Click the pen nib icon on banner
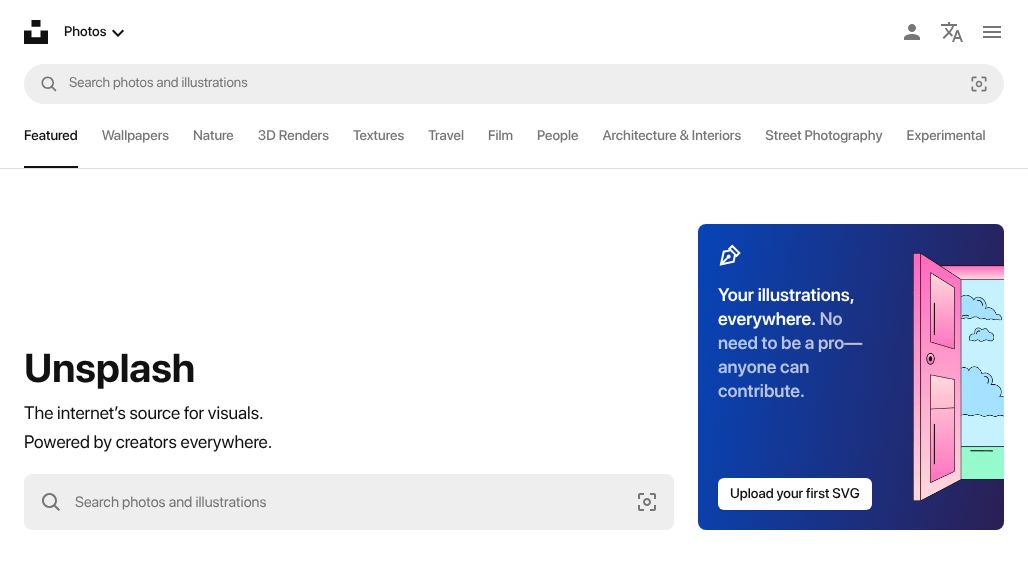Viewport: 1028px width, 578px height. [x=729, y=256]
